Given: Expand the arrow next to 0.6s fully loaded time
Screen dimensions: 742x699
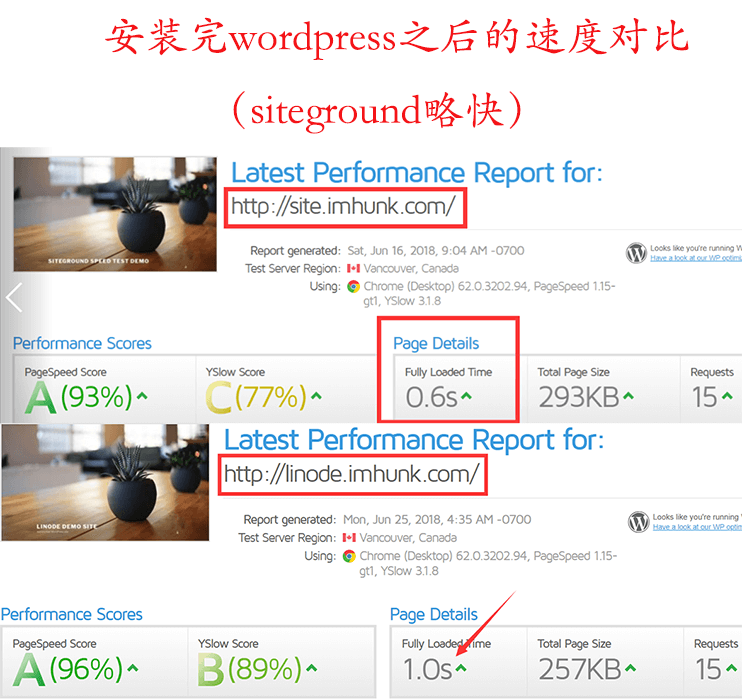Looking at the screenshot, I should coord(467,396).
